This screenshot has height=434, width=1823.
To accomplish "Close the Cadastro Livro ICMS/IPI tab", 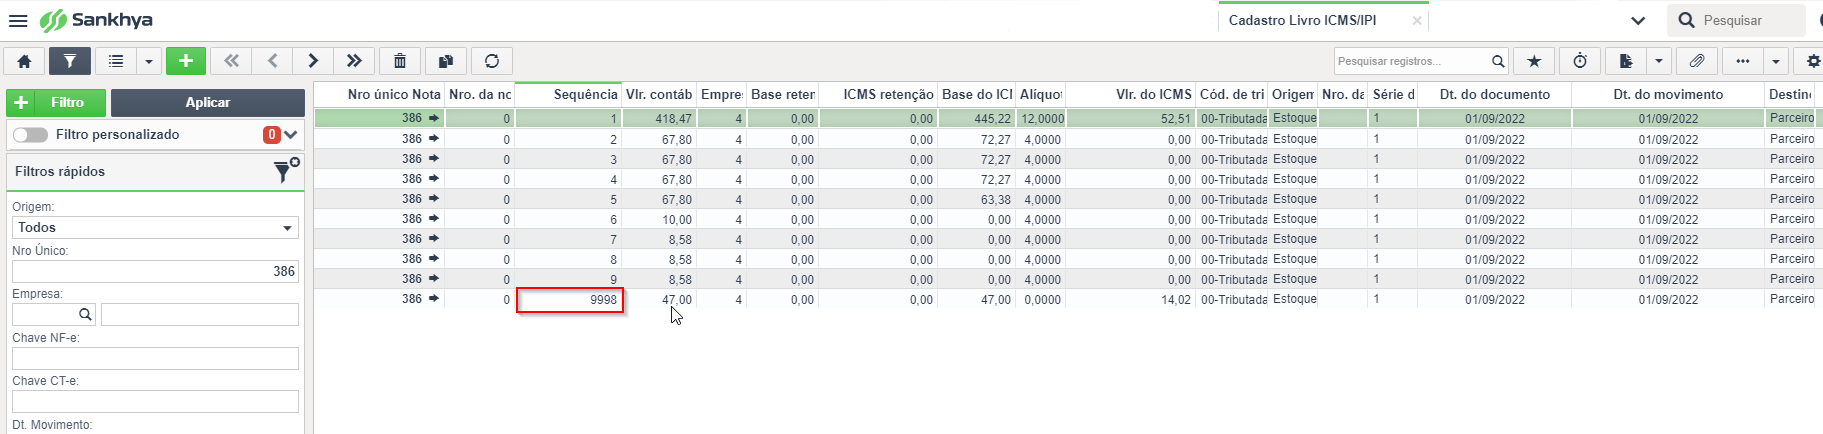I will tap(1417, 20).
